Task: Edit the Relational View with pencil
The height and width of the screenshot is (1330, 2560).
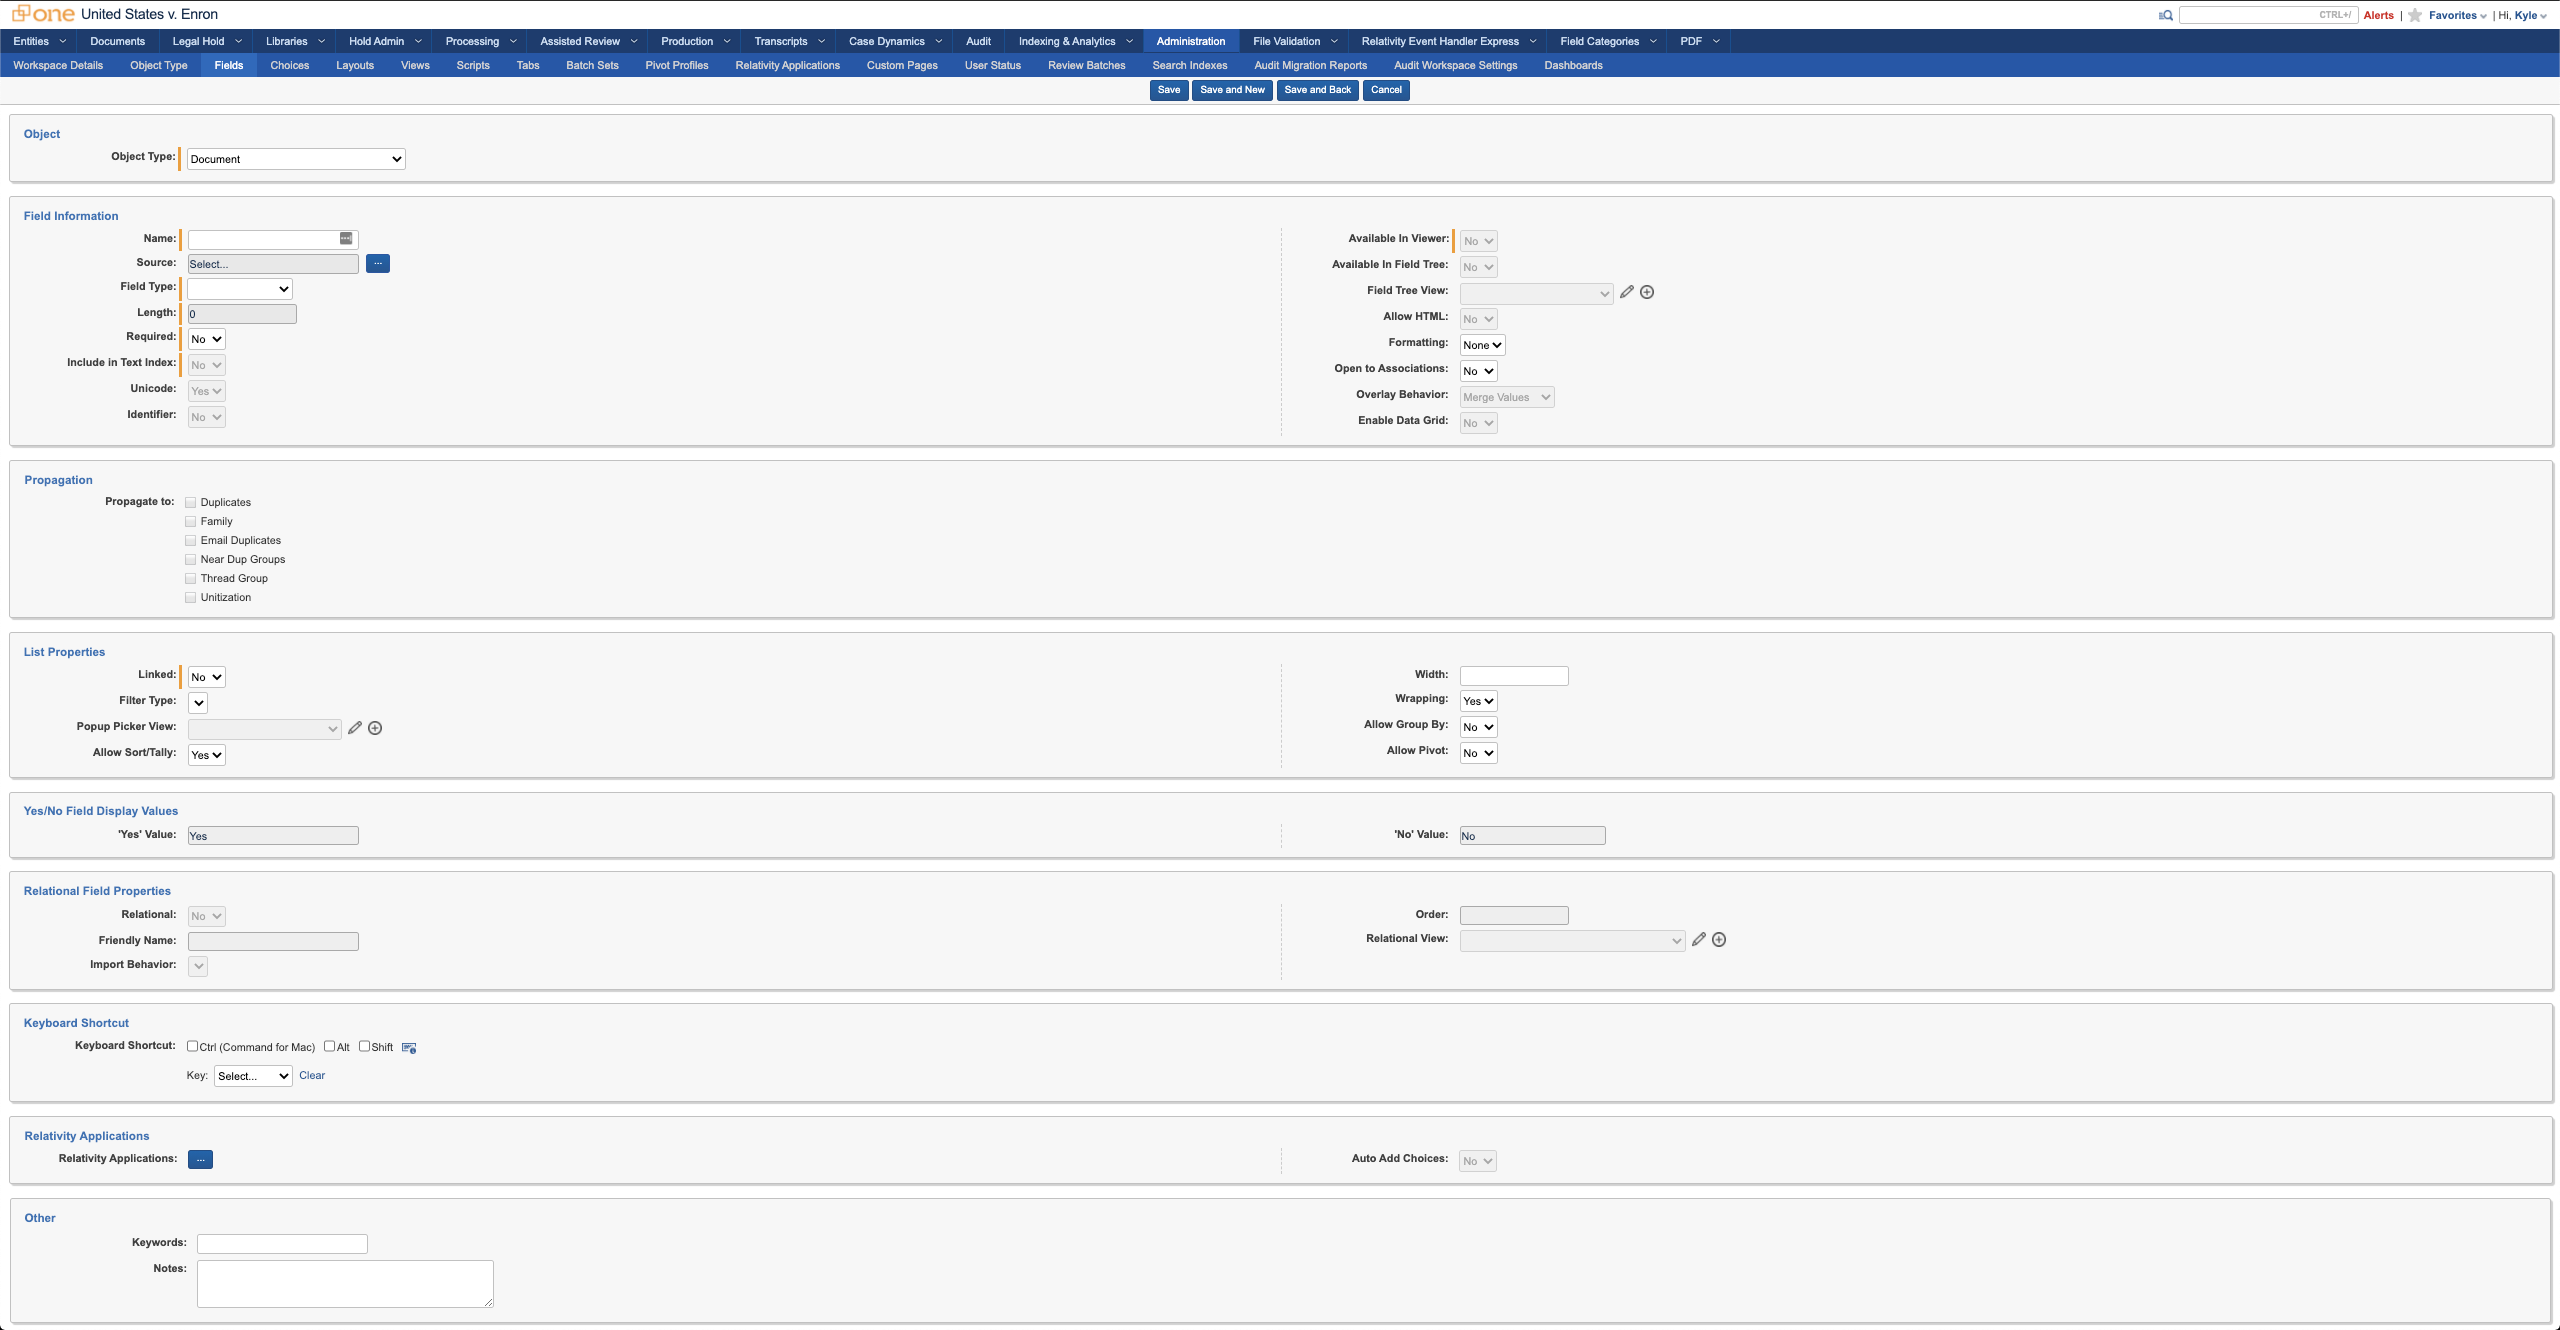Action: pos(1699,940)
